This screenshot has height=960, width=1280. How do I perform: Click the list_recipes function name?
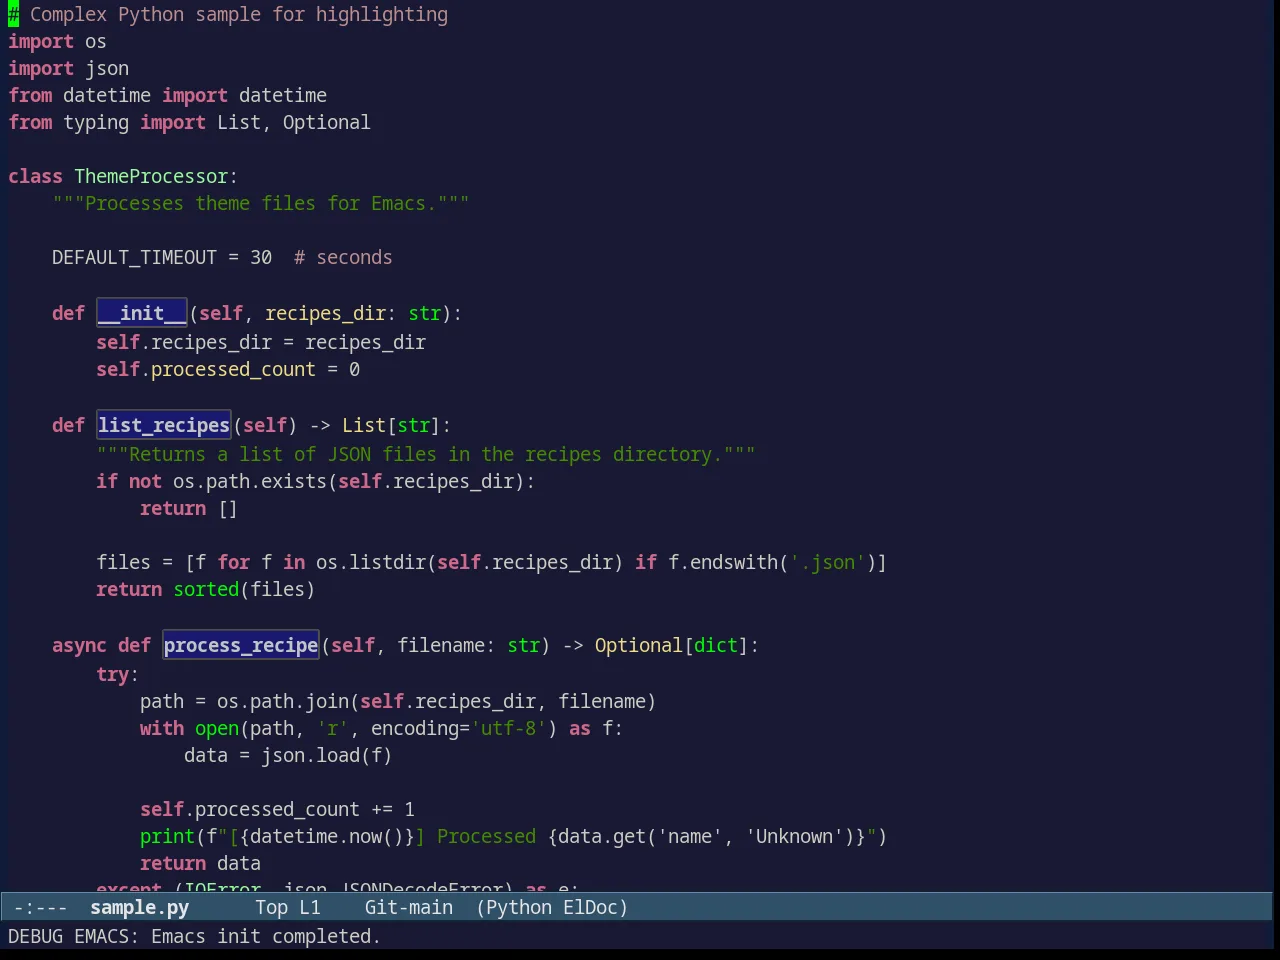164,425
